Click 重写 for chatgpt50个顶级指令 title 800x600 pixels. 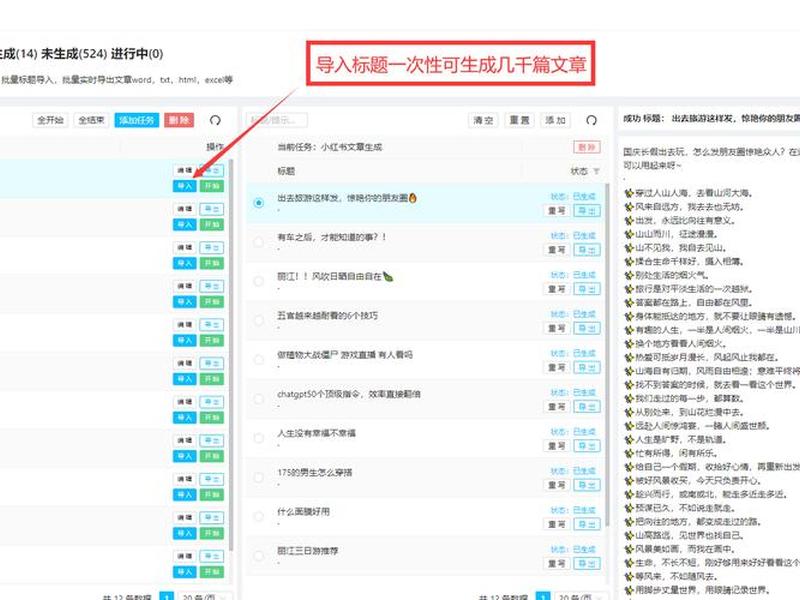(x=556, y=407)
